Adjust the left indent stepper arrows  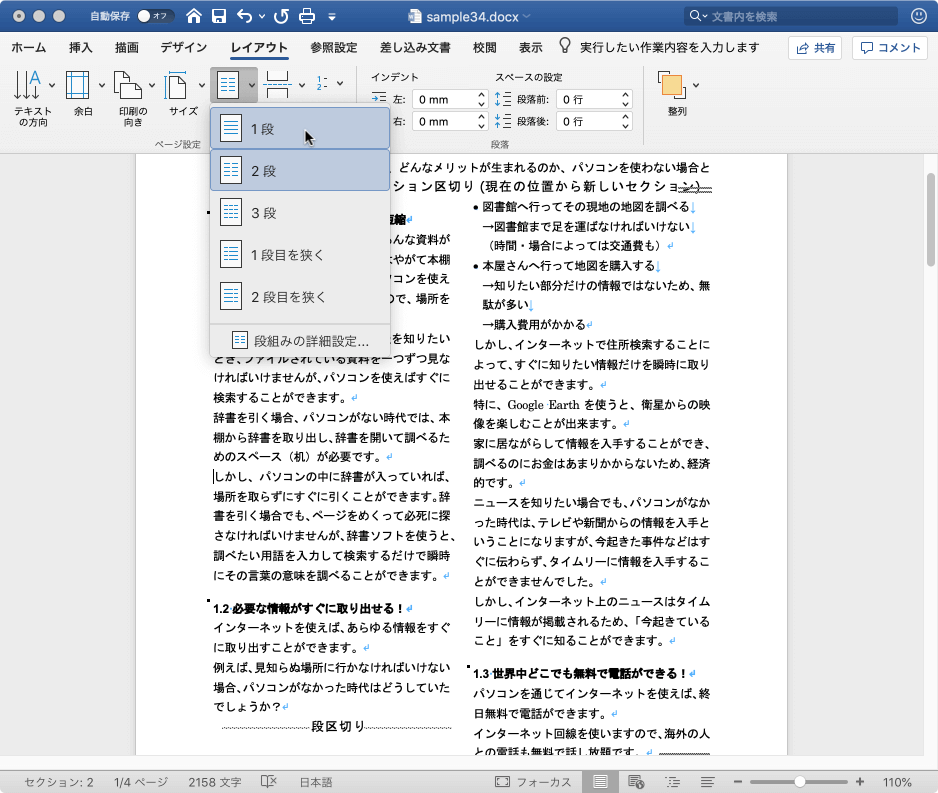pyautogui.click(x=482, y=99)
